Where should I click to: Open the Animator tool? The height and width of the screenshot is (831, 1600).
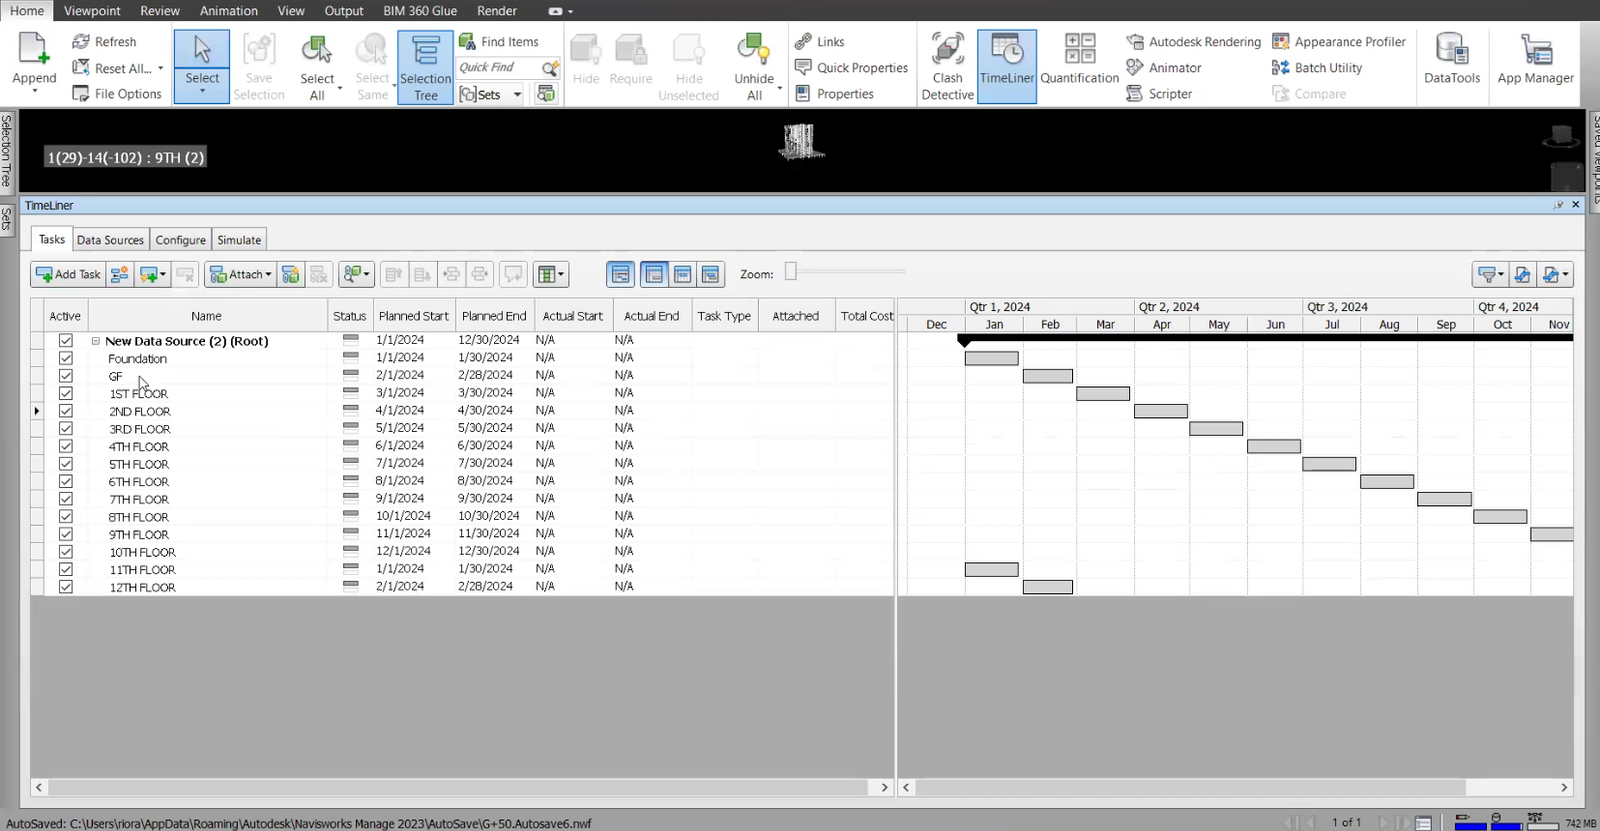(x=1163, y=68)
